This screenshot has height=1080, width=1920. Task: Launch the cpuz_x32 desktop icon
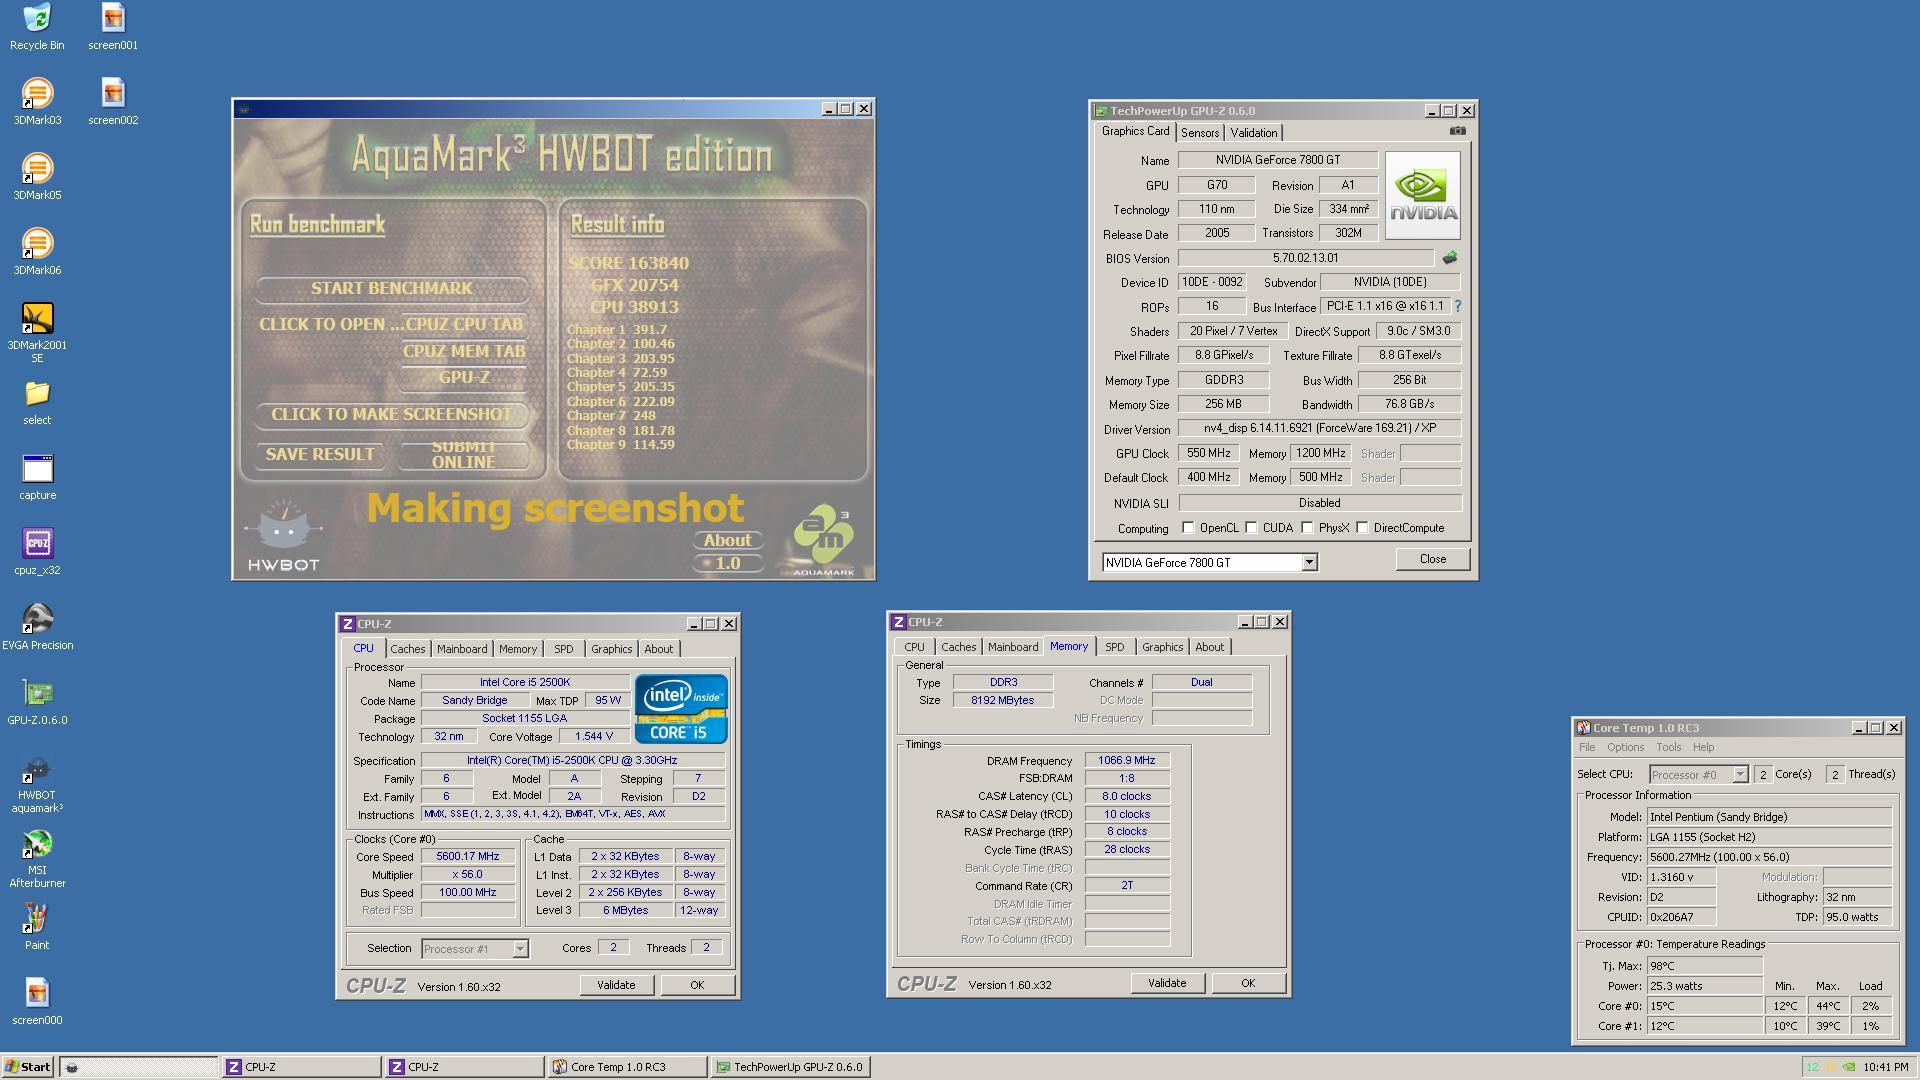(37, 552)
